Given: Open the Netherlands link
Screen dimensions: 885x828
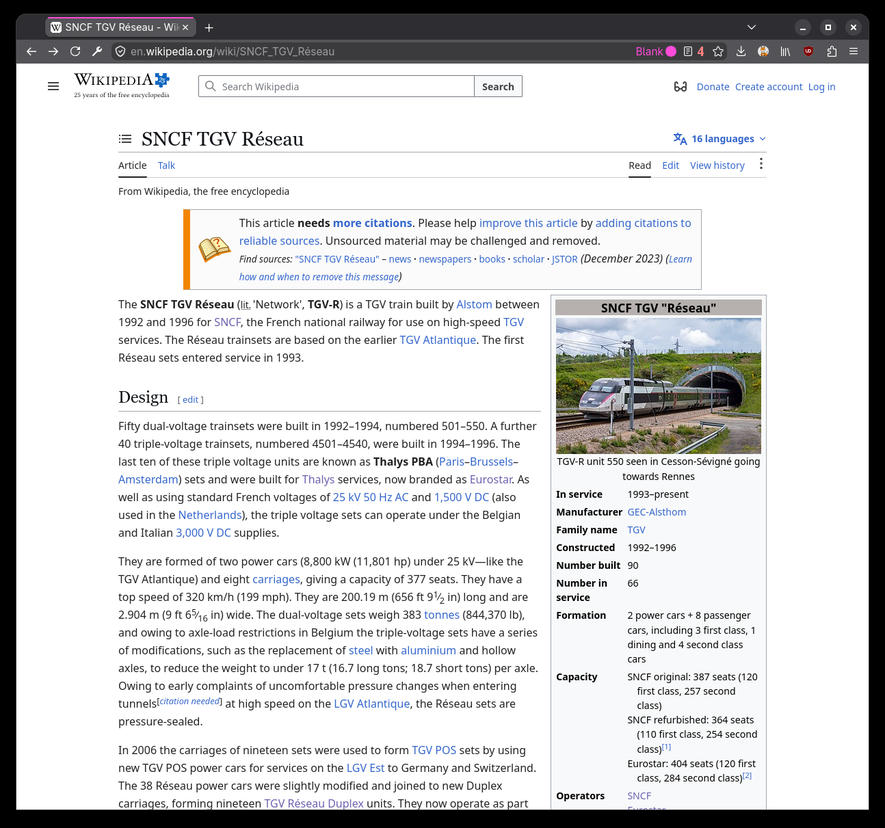Looking at the screenshot, I should coord(209,515).
